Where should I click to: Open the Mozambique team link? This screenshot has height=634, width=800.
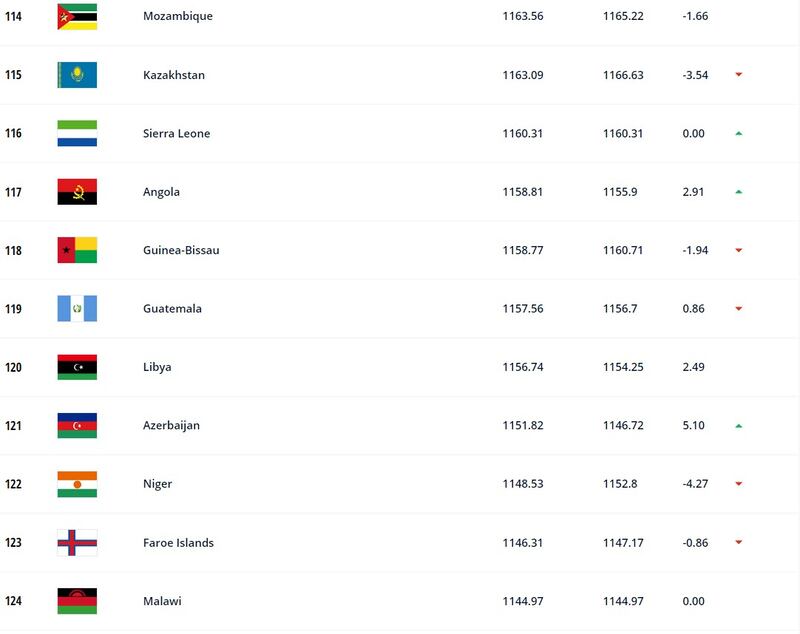(x=178, y=16)
